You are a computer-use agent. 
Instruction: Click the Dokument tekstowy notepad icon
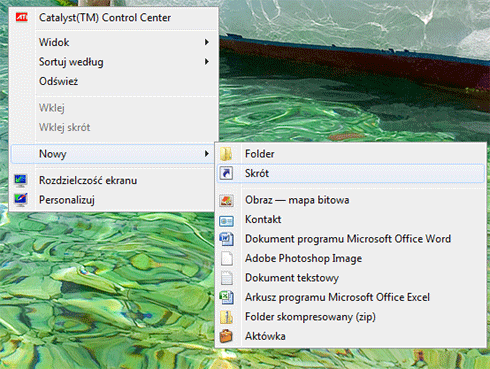(227, 278)
